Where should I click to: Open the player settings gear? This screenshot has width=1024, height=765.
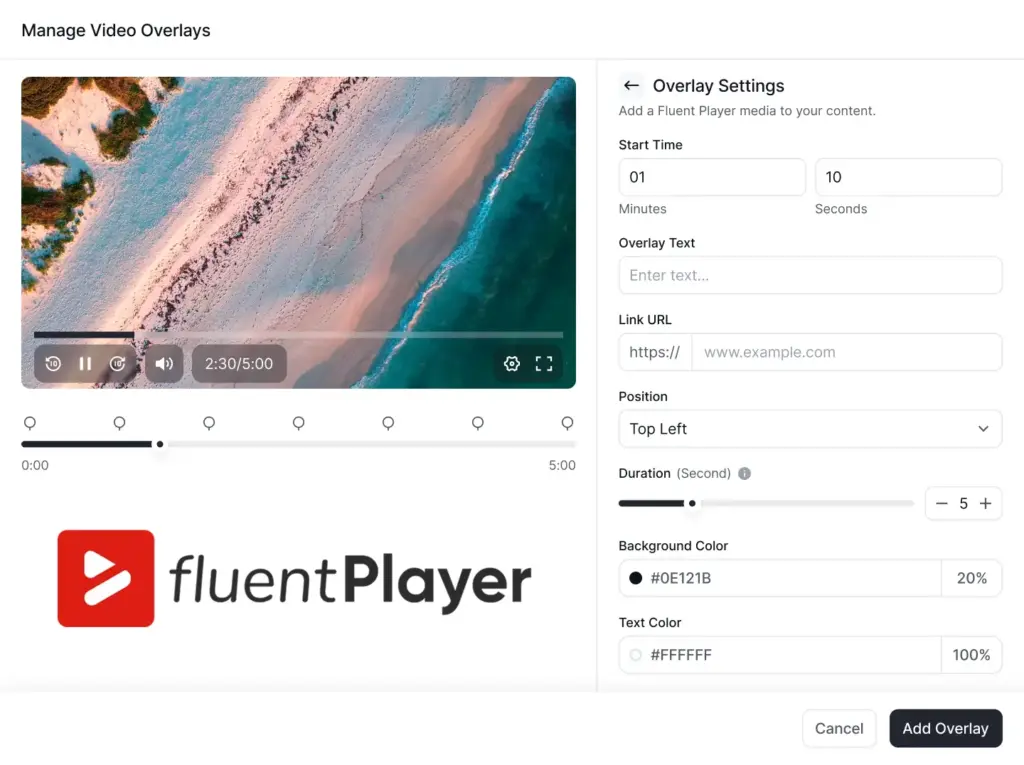512,363
